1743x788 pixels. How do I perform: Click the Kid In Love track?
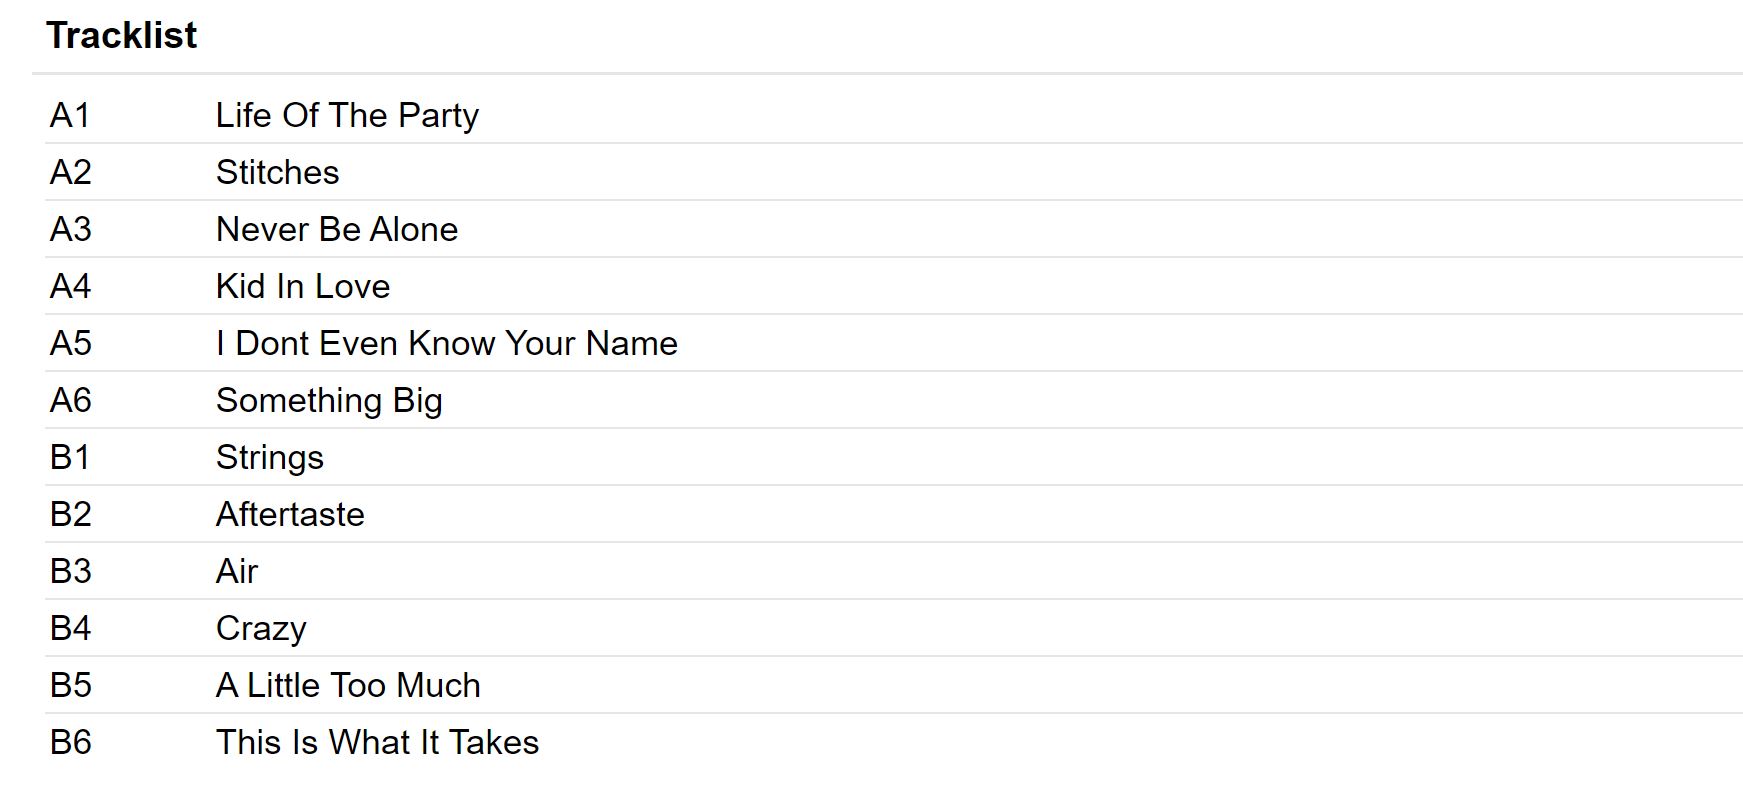[x=302, y=287]
